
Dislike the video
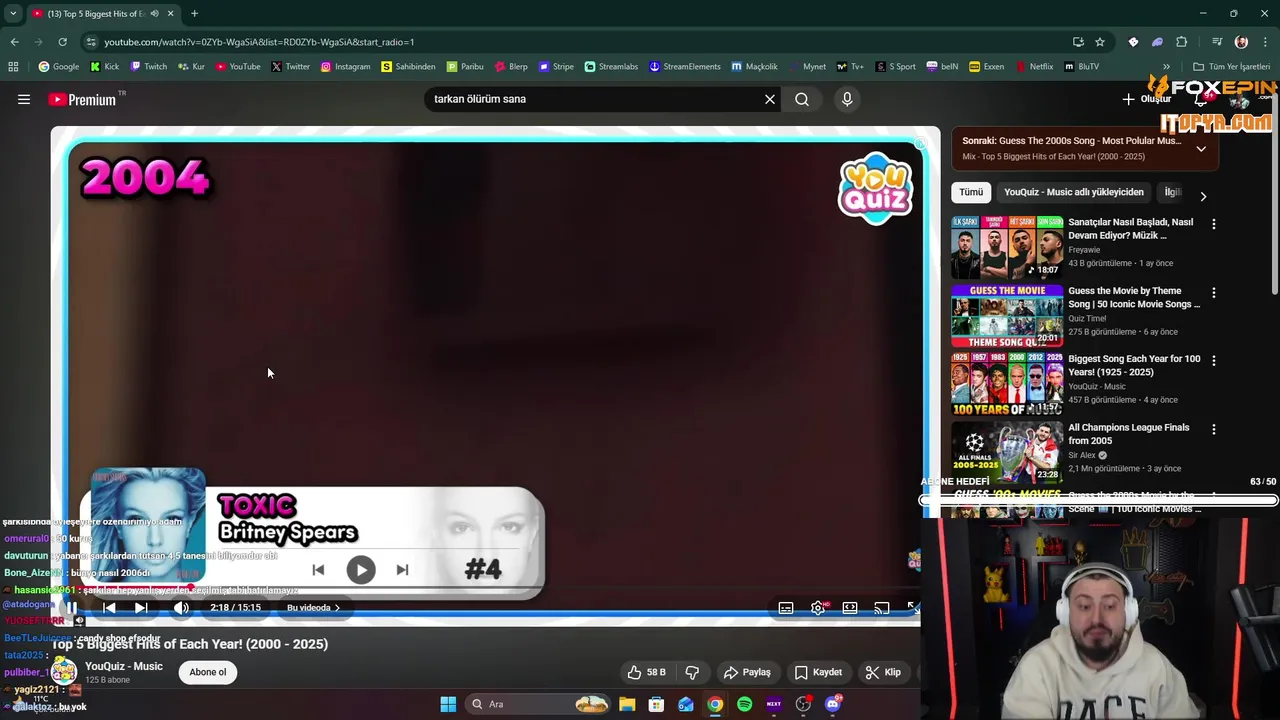[x=692, y=672]
